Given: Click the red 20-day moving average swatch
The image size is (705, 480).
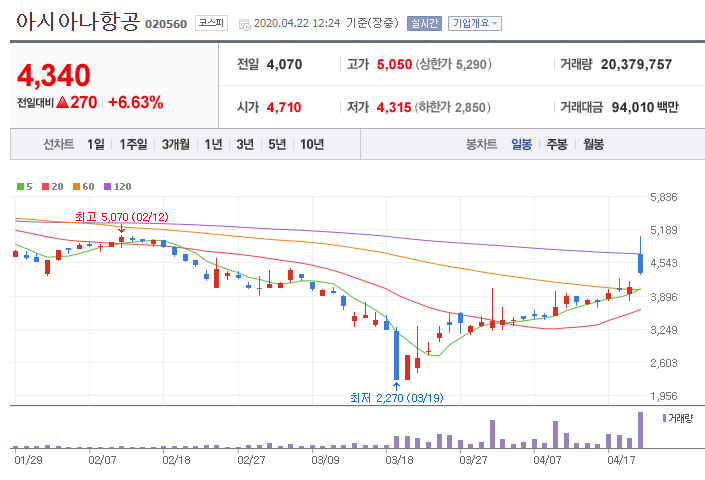Looking at the screenshot, I should pos(45,187).
